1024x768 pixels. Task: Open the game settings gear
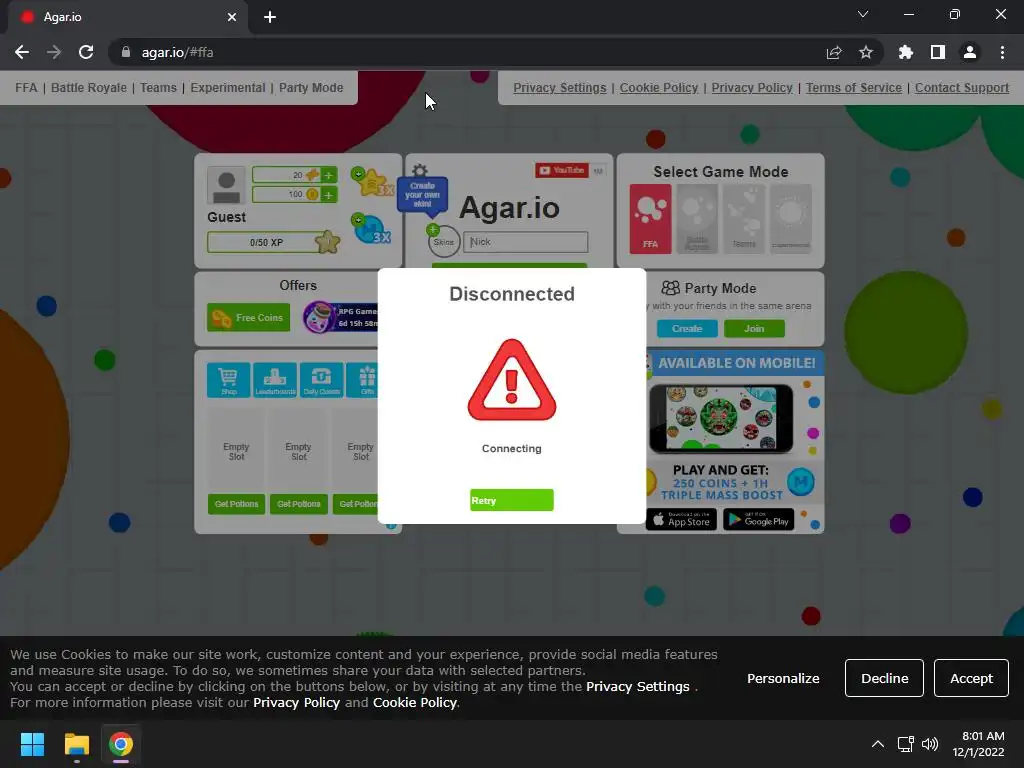(x=420, y=170)
